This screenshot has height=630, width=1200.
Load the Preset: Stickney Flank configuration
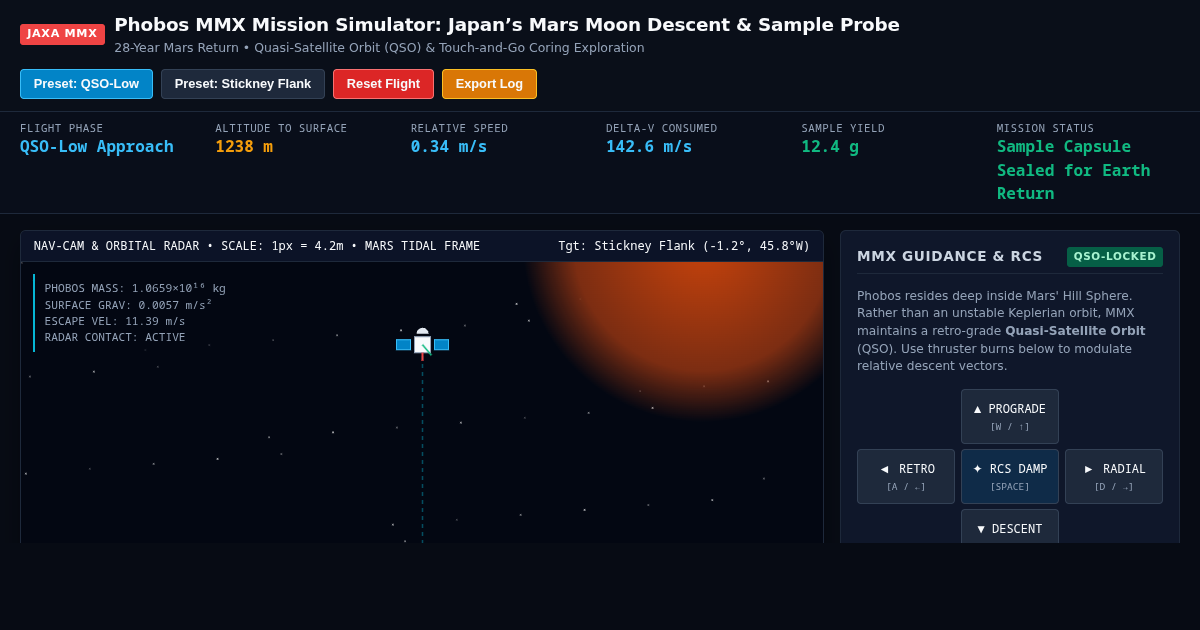(243, 84)
